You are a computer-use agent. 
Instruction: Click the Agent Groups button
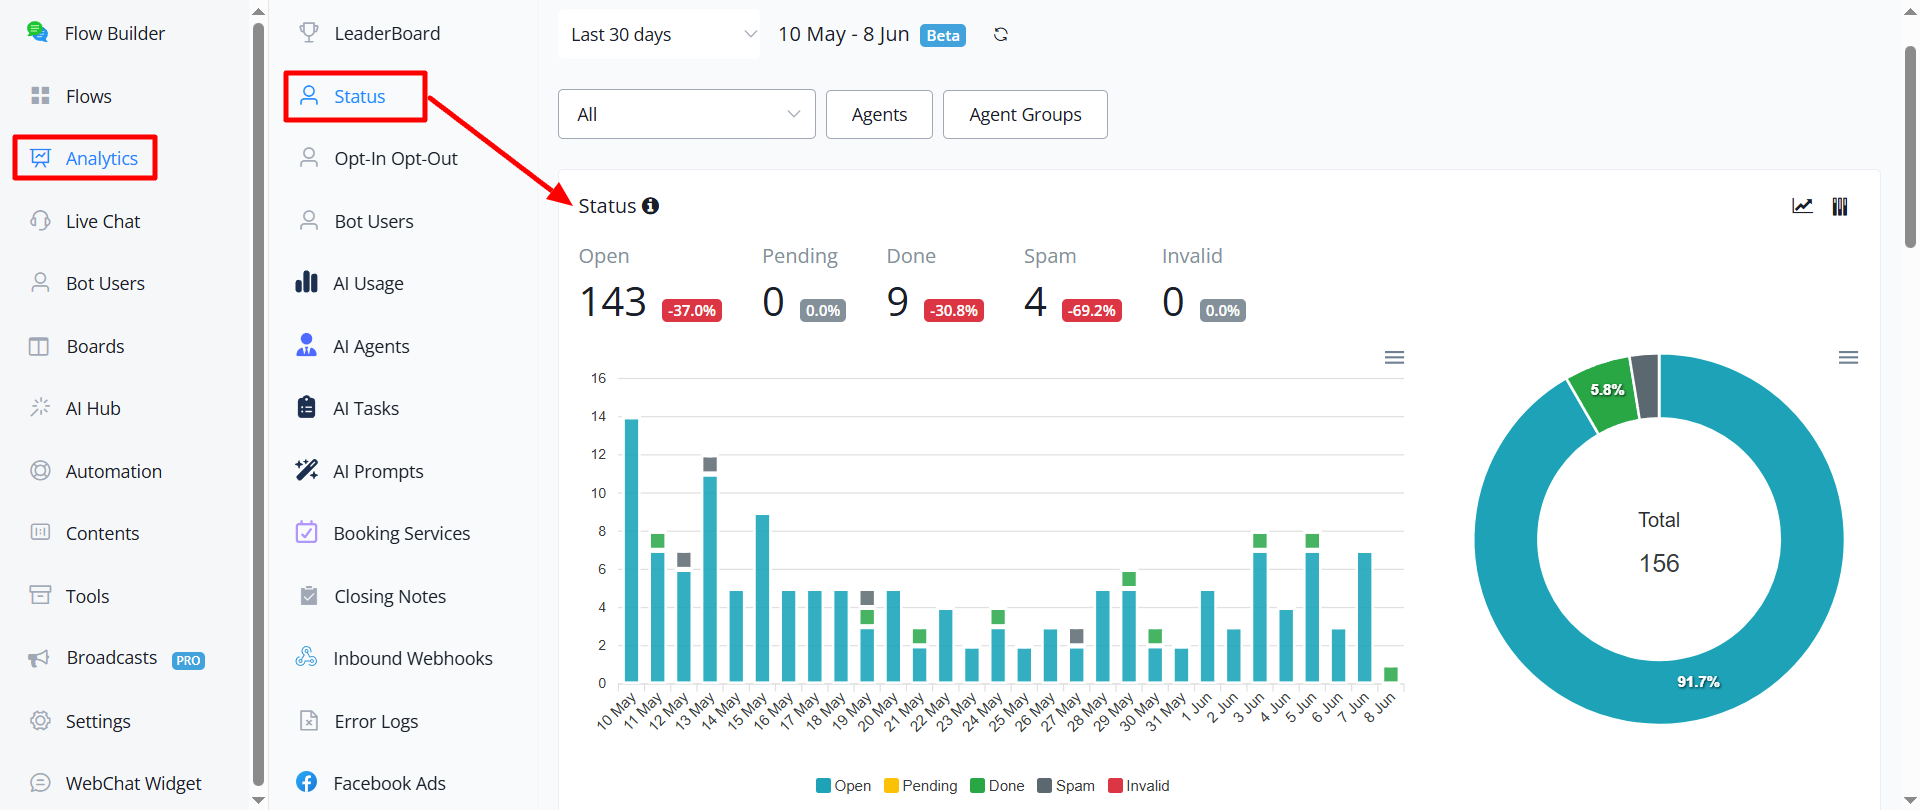pyautogui.click(x=1025, y=115)
